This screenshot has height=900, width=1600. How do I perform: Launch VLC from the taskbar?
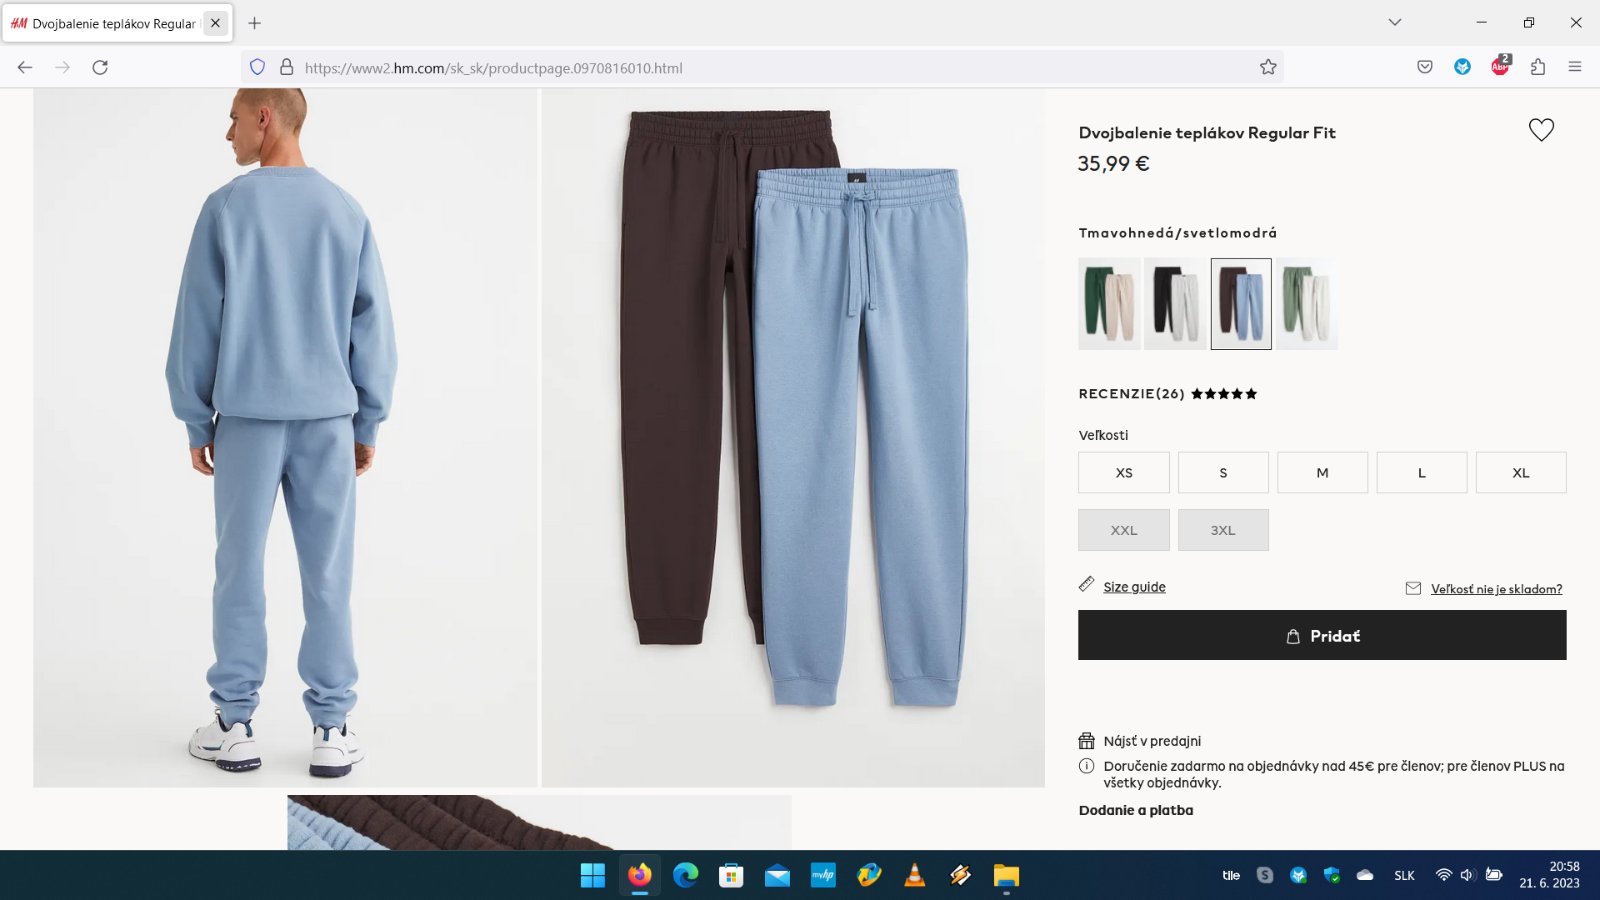[x=914, y=876]
